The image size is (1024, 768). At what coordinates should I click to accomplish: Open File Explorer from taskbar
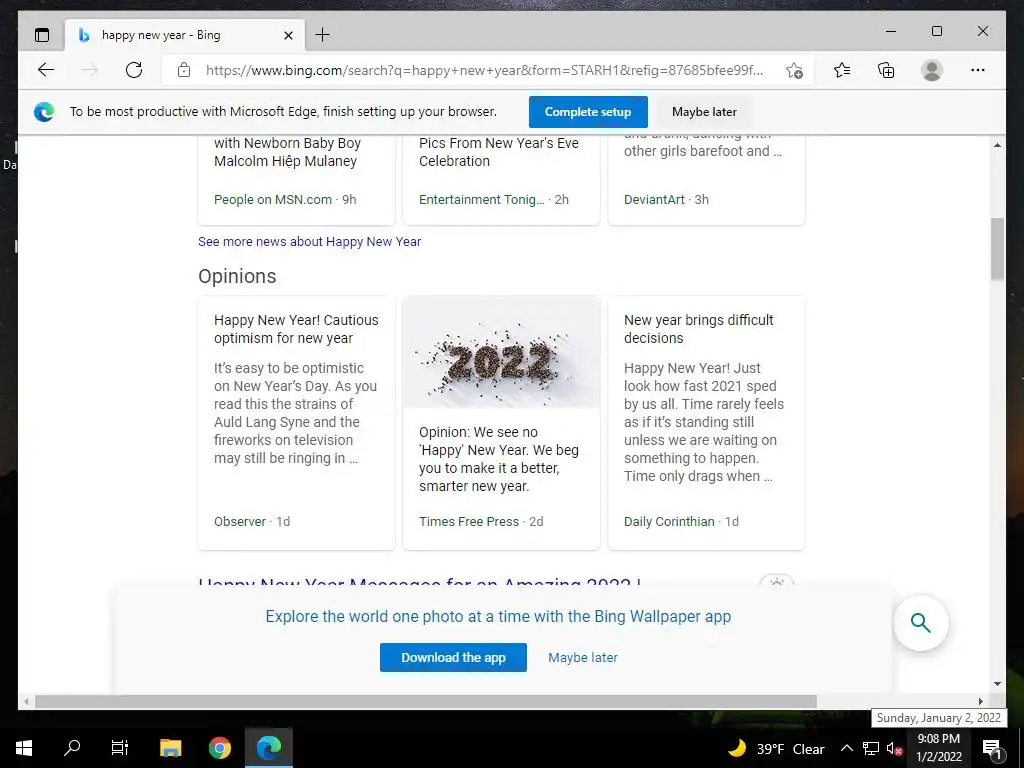tap(170, 748)
